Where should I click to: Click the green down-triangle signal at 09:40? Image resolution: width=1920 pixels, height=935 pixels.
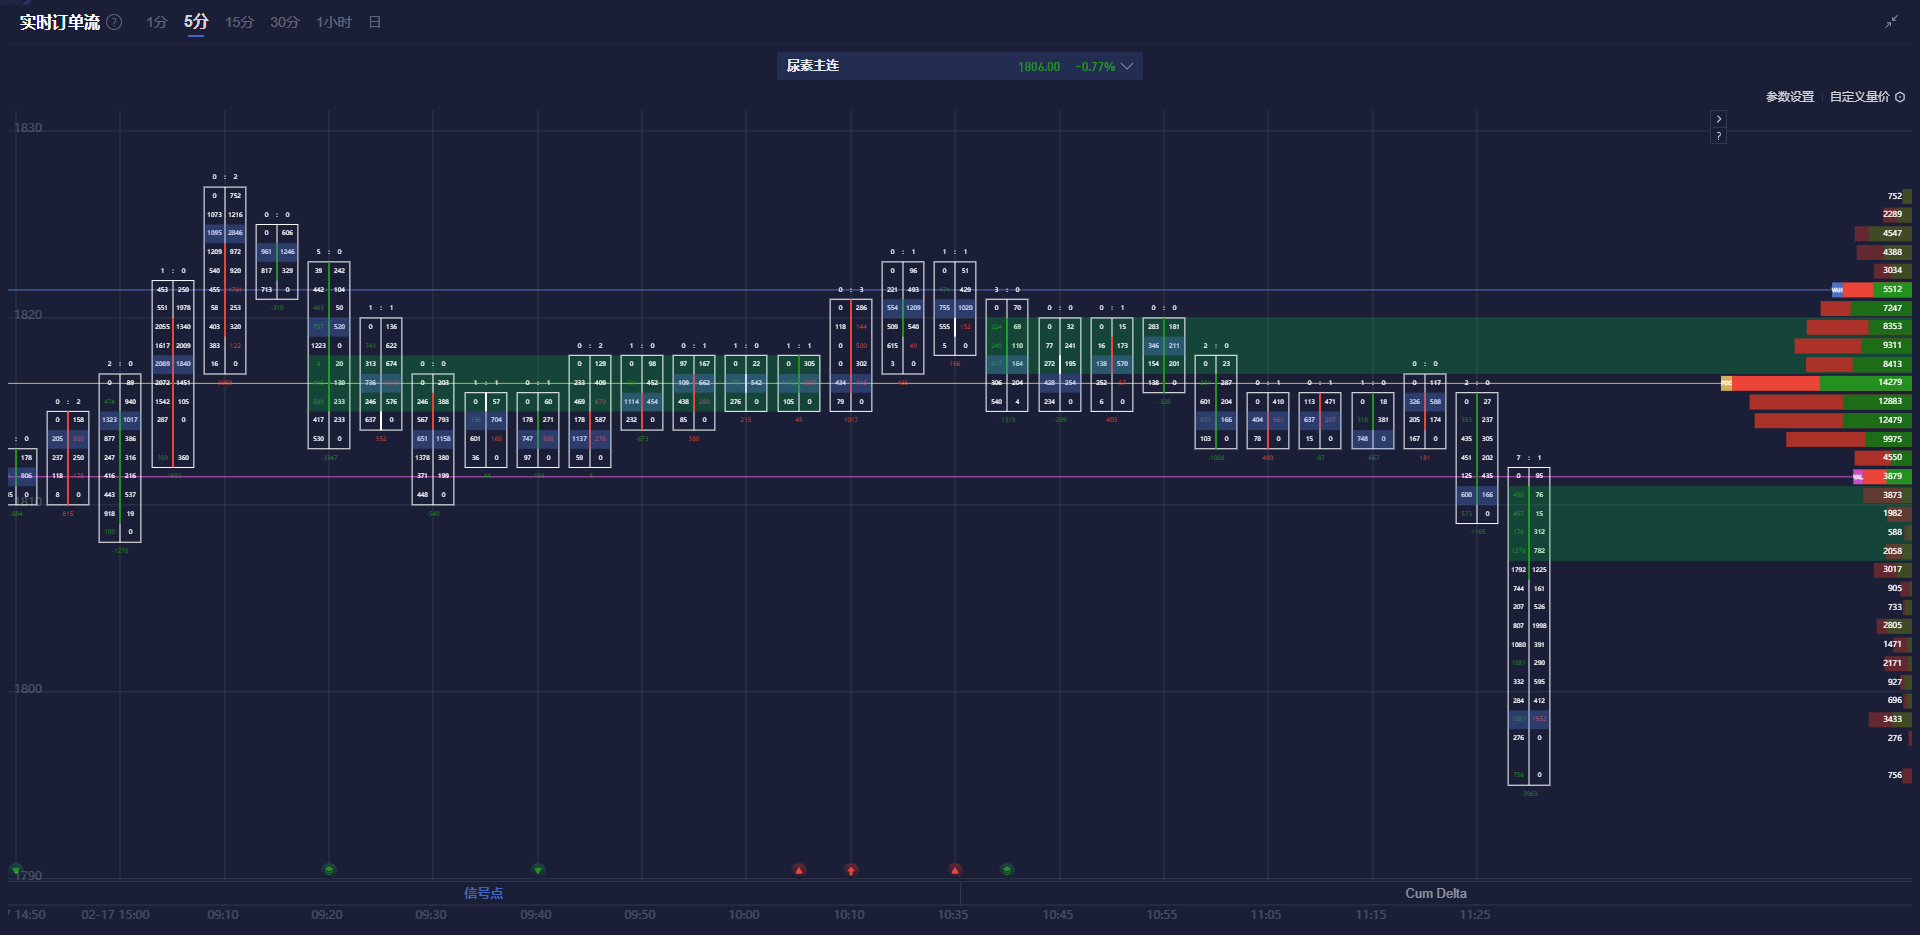(538, 870)
